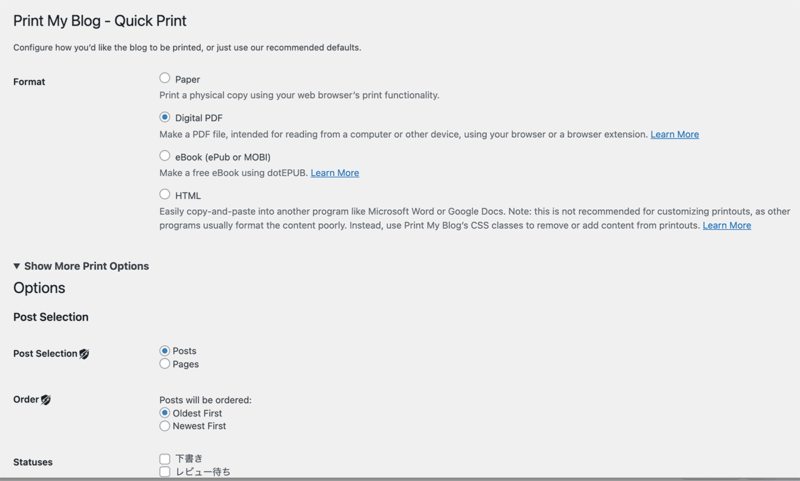Open Learn More link for Digital PDF
800x481 pixels.
click(674, 134)
